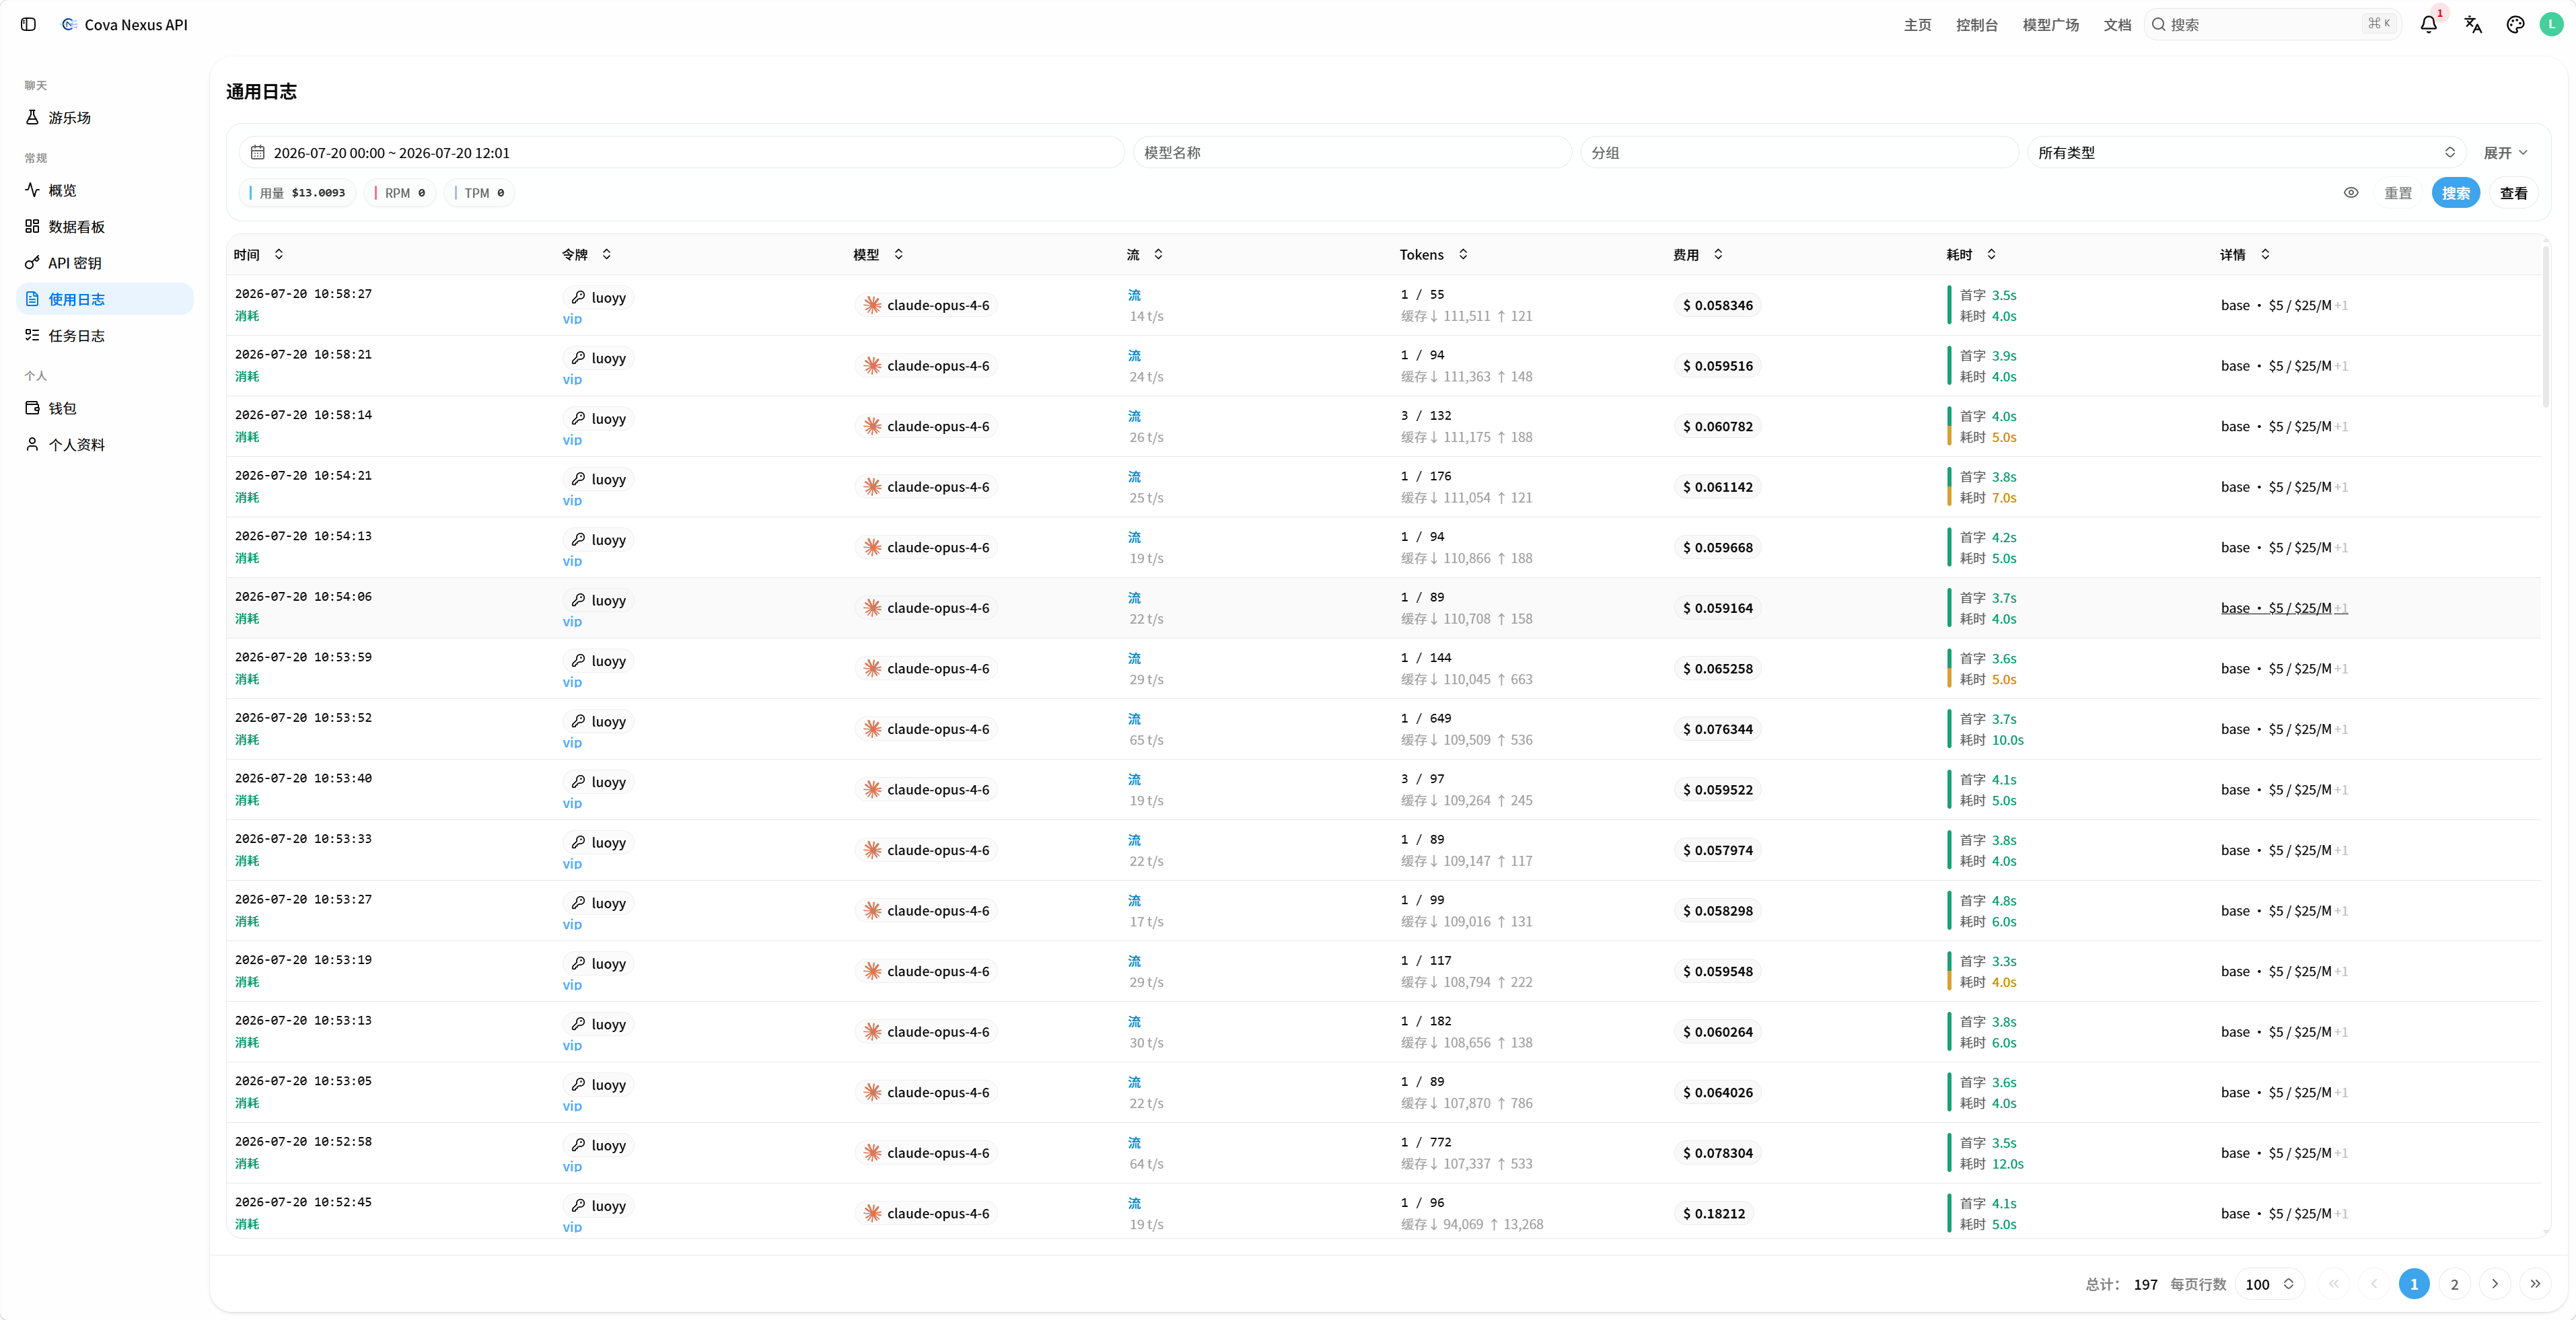
Task: Open the user avatar menu
Action: [x=2551, y=24]
